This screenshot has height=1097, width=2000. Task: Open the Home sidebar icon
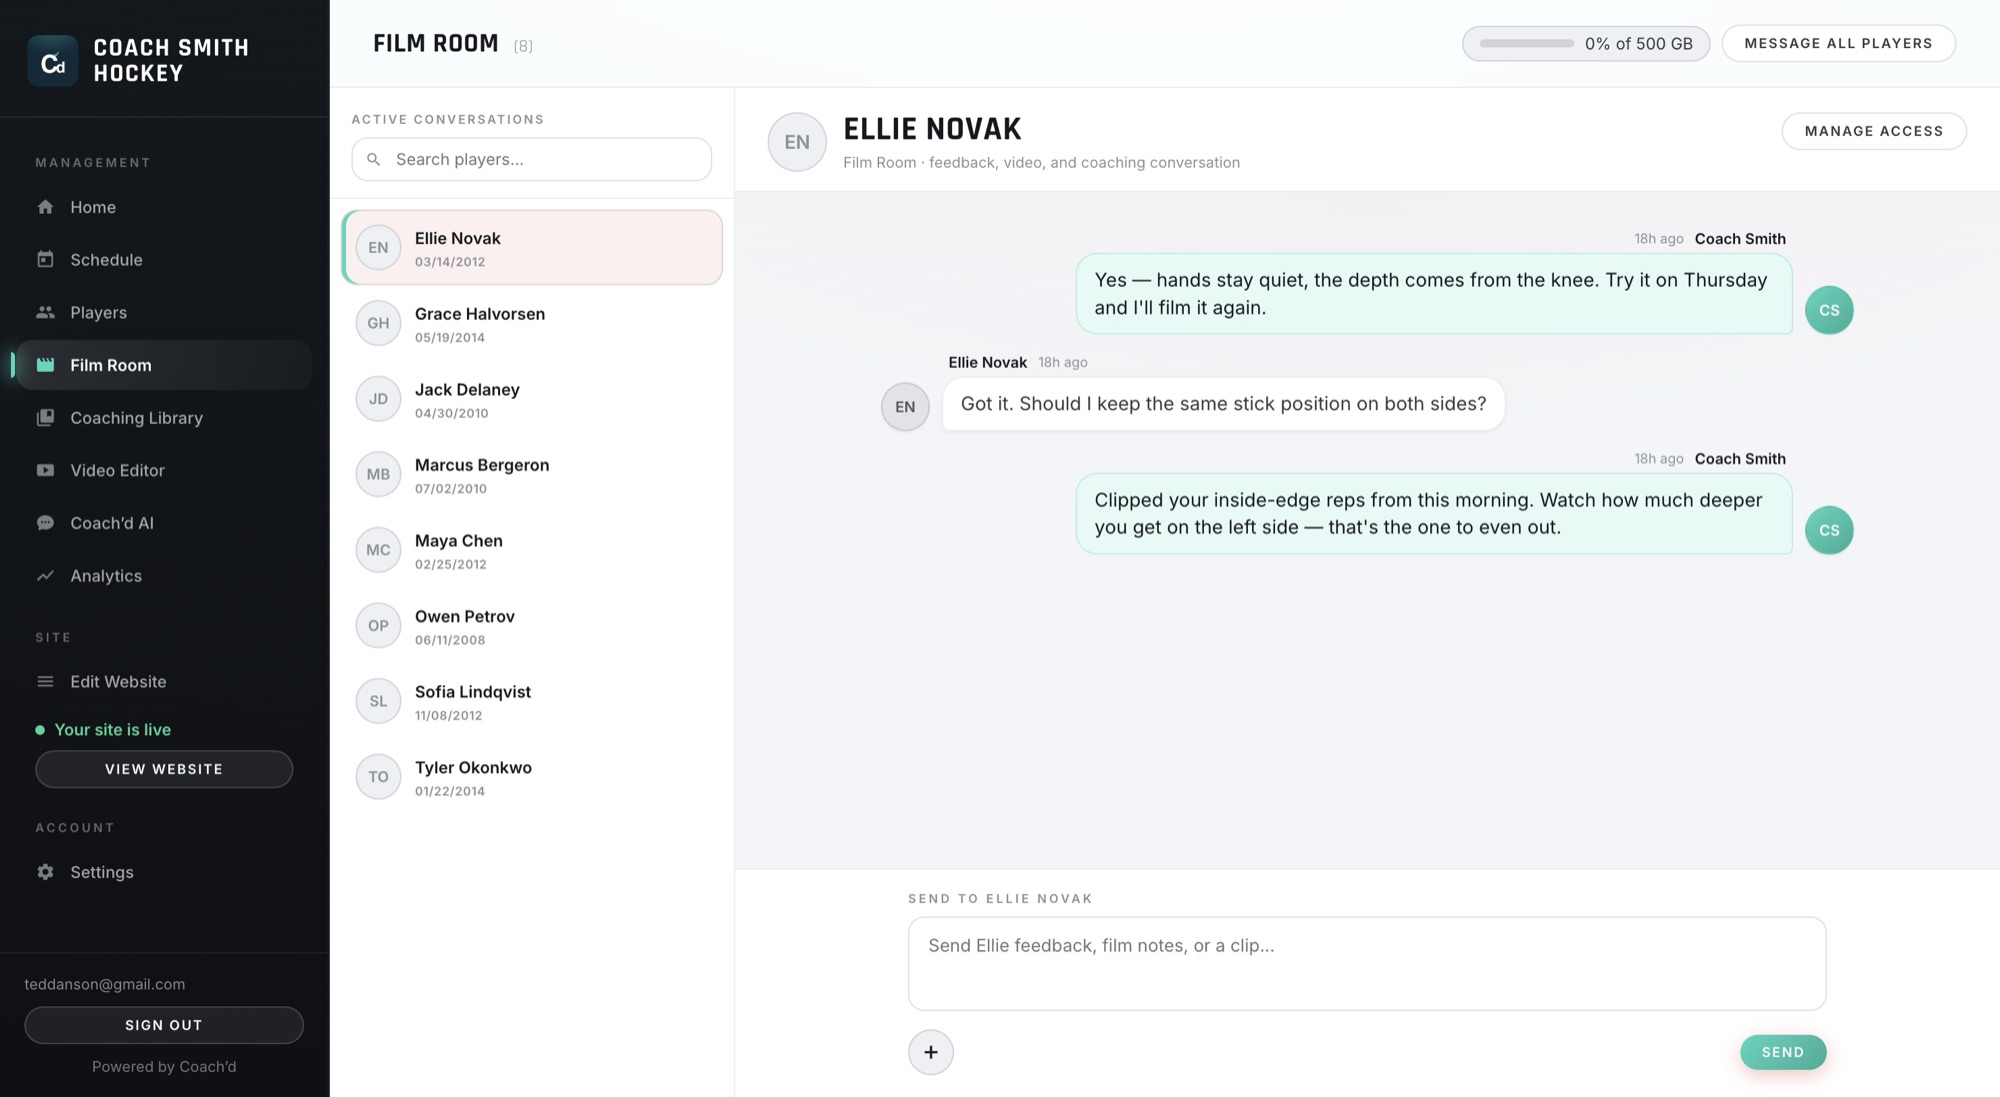click(x=45, y=207)
